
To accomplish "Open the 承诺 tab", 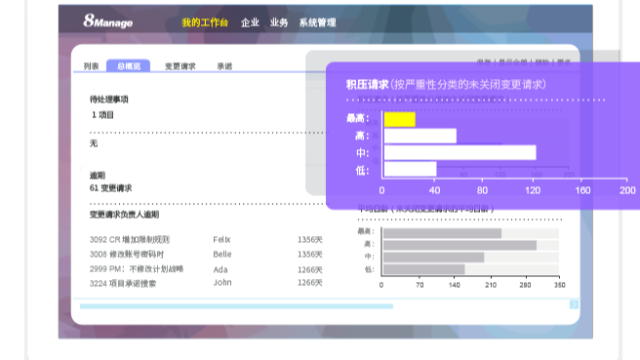I will (x=224, y=66).
